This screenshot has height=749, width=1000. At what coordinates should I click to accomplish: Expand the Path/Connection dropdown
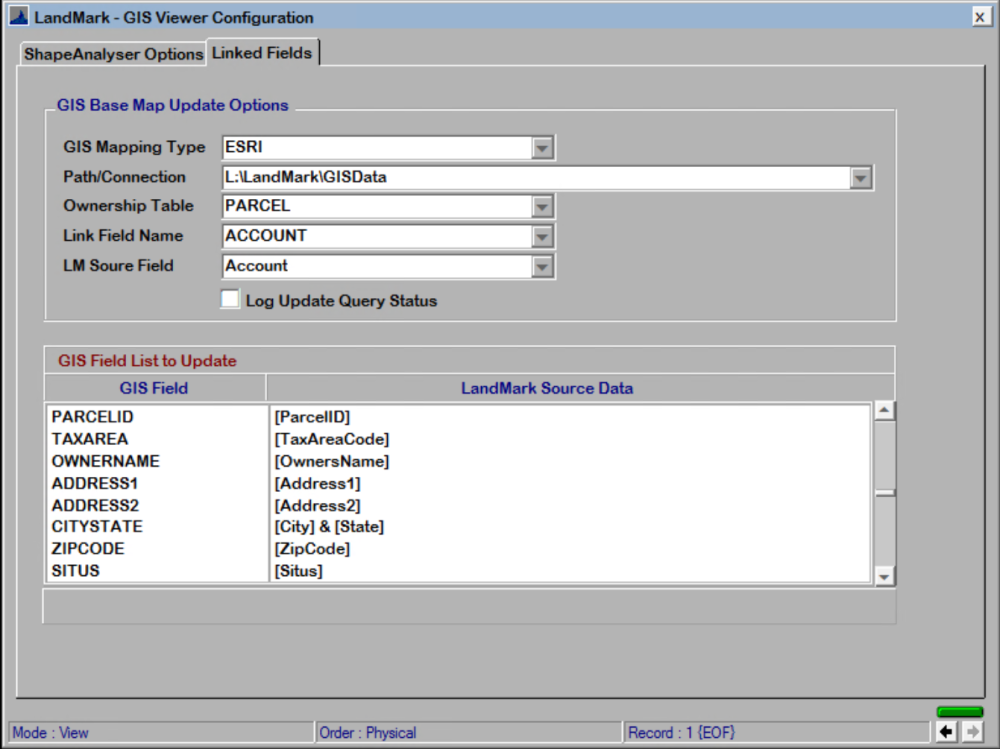(x=860, y=178)
